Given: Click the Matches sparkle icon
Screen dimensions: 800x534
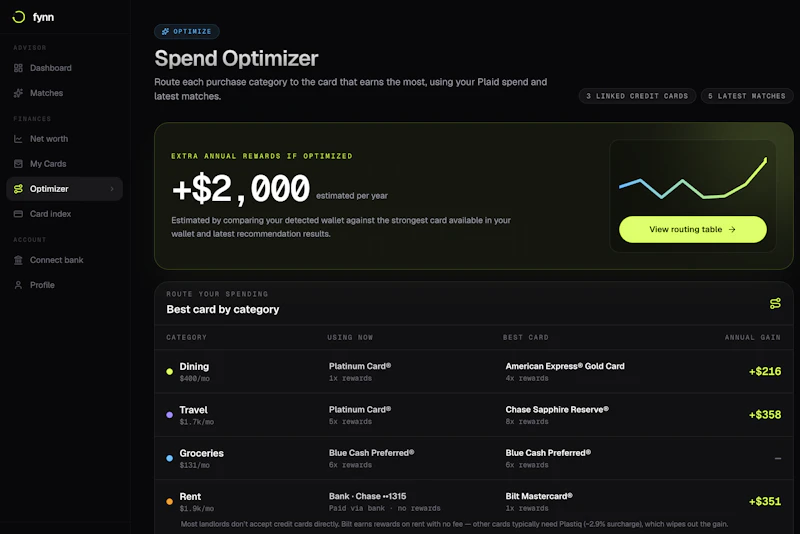Looking at the screenshot, I should tap(18, 93).
